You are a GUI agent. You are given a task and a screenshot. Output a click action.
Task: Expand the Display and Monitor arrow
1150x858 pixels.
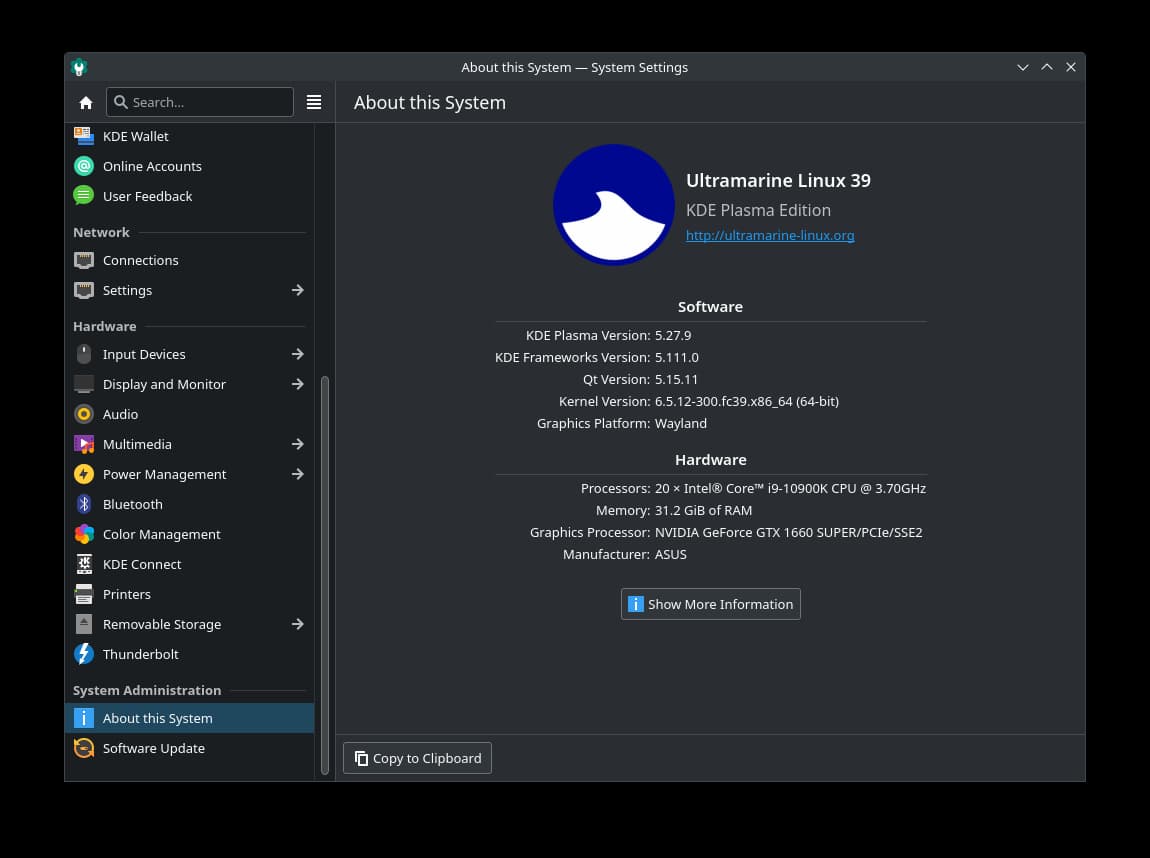tap(297, 384)
